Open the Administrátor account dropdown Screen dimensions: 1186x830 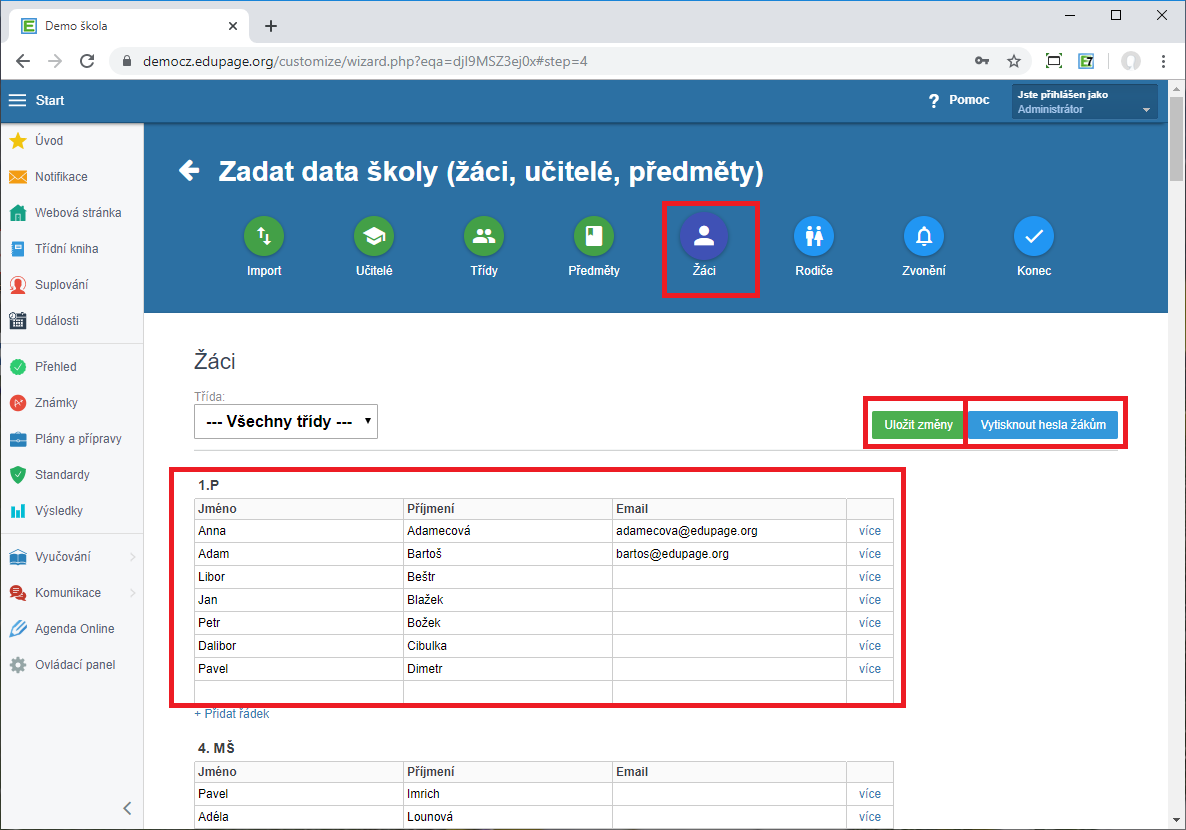(1084, 103)
